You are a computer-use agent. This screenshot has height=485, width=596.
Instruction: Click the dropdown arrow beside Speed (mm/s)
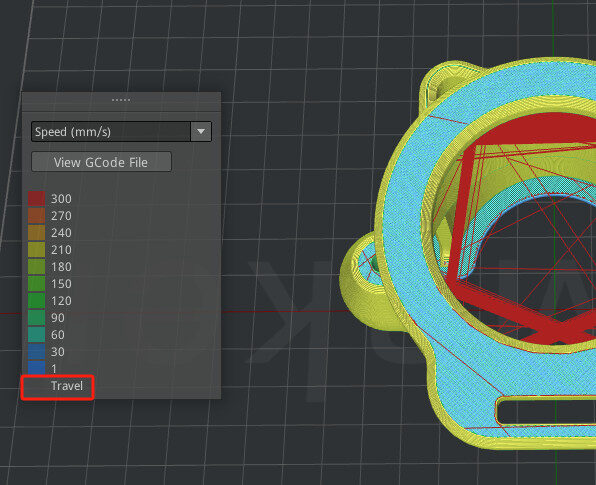(201, 132)
